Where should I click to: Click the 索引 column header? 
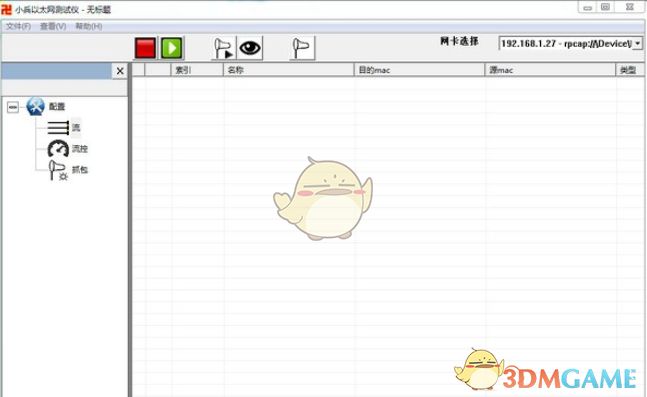197,70
